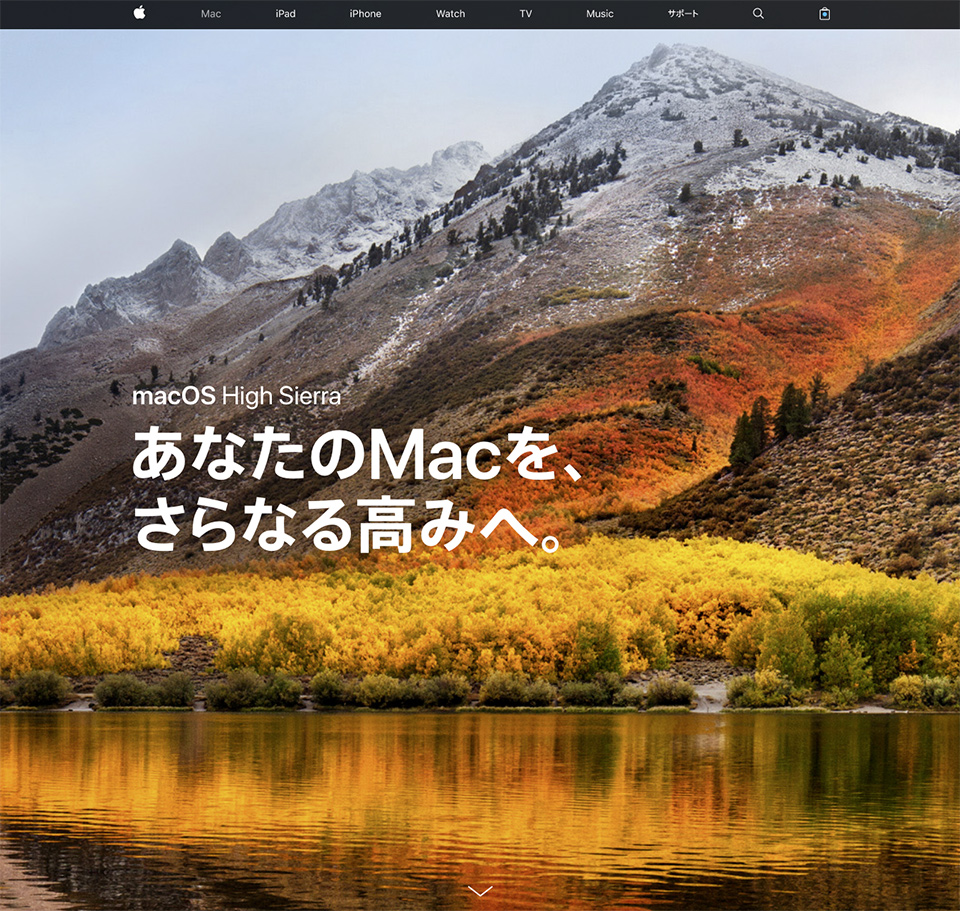Open the shopping bag icon

825,13
